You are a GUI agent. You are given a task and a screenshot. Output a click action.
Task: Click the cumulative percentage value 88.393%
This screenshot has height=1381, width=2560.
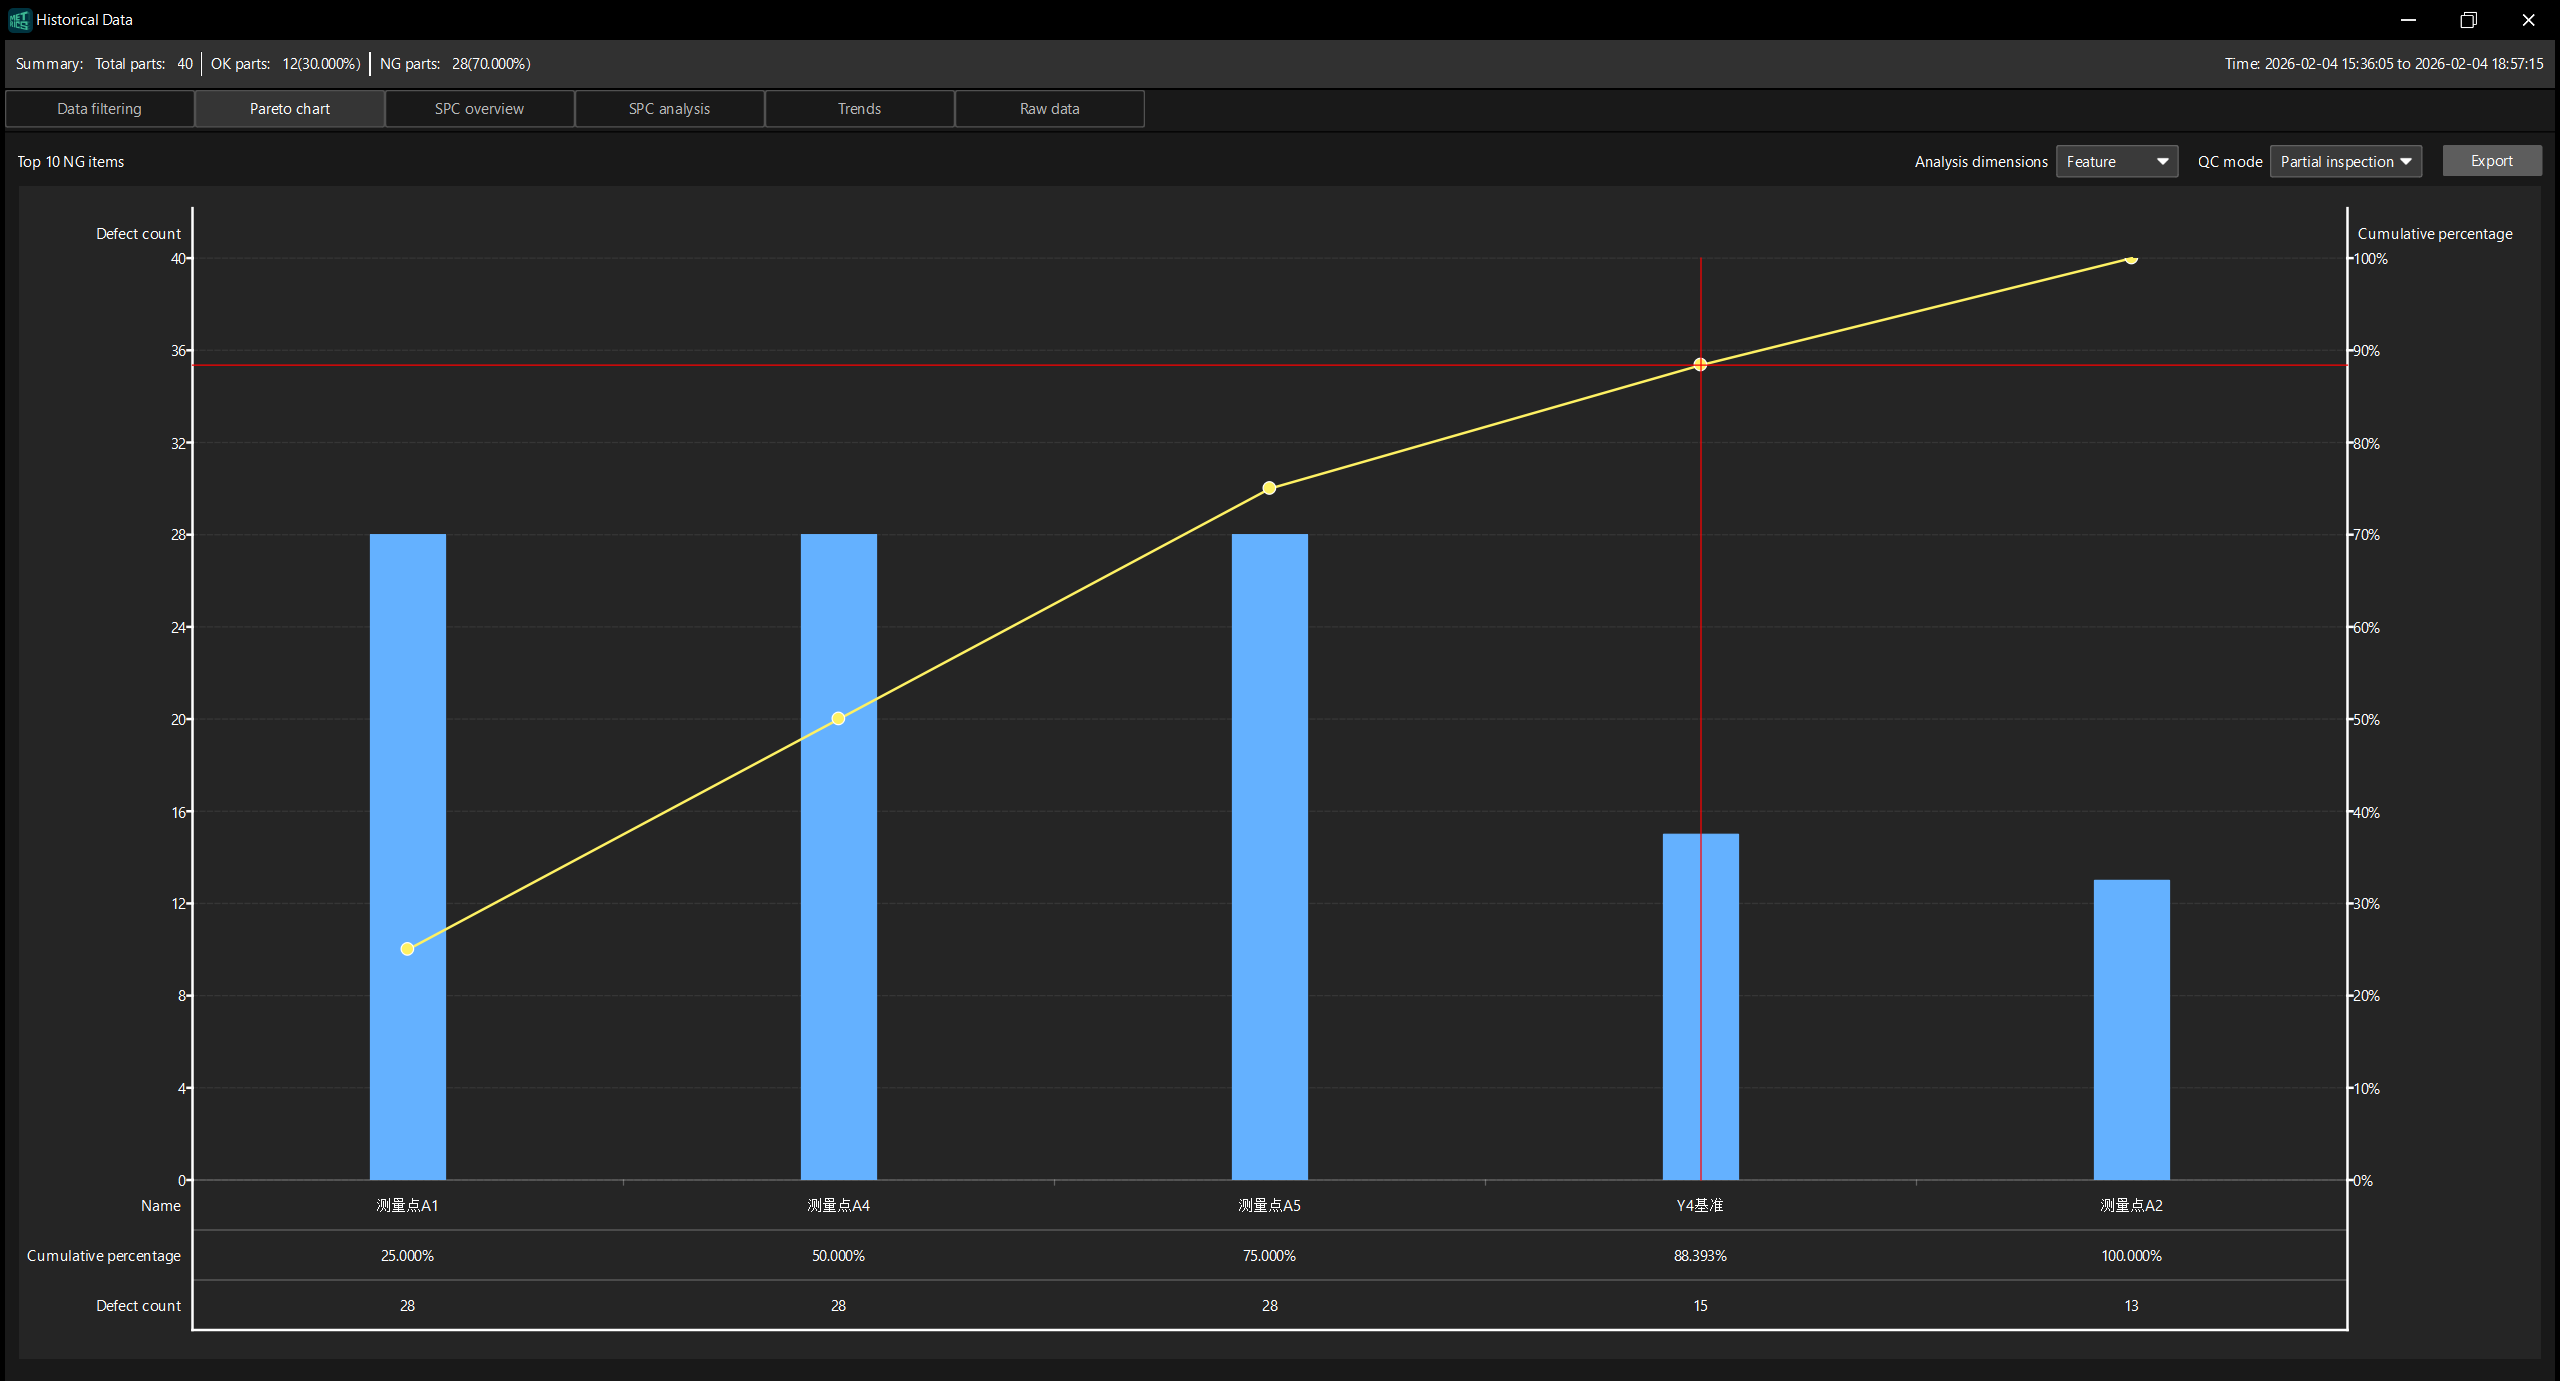tap(1700, 1255)
